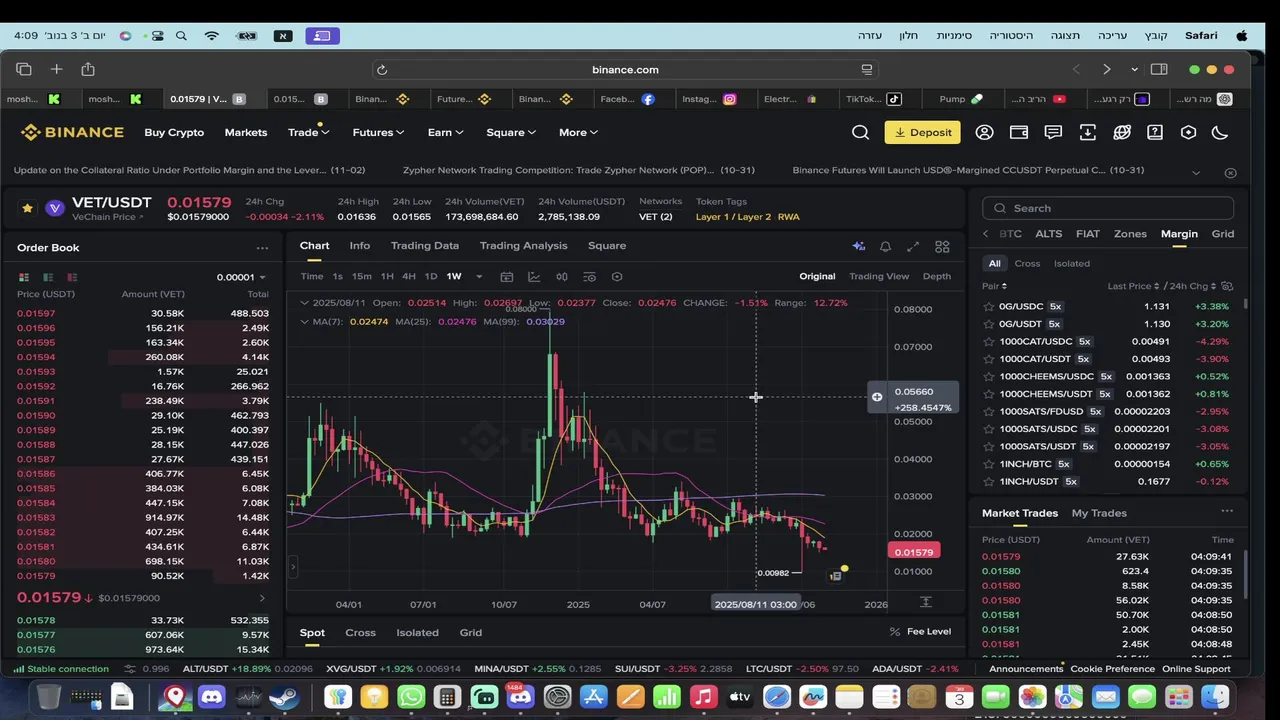Collapse the MA indicator row
The image size is (1280, 720).
point(305,322)
